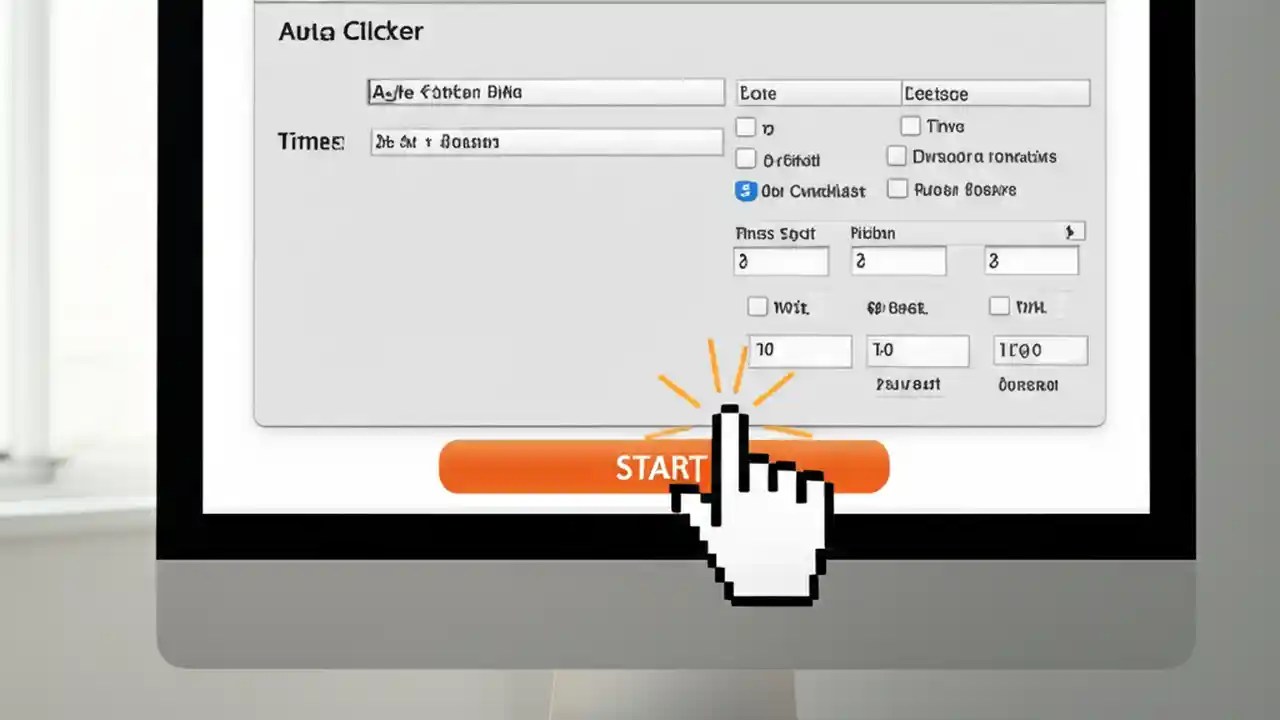The width and height of the screenshot is (1280, 720).
Task: Uncheck the blue checked checkbox in the middle column
Action: tap(745, 190)
